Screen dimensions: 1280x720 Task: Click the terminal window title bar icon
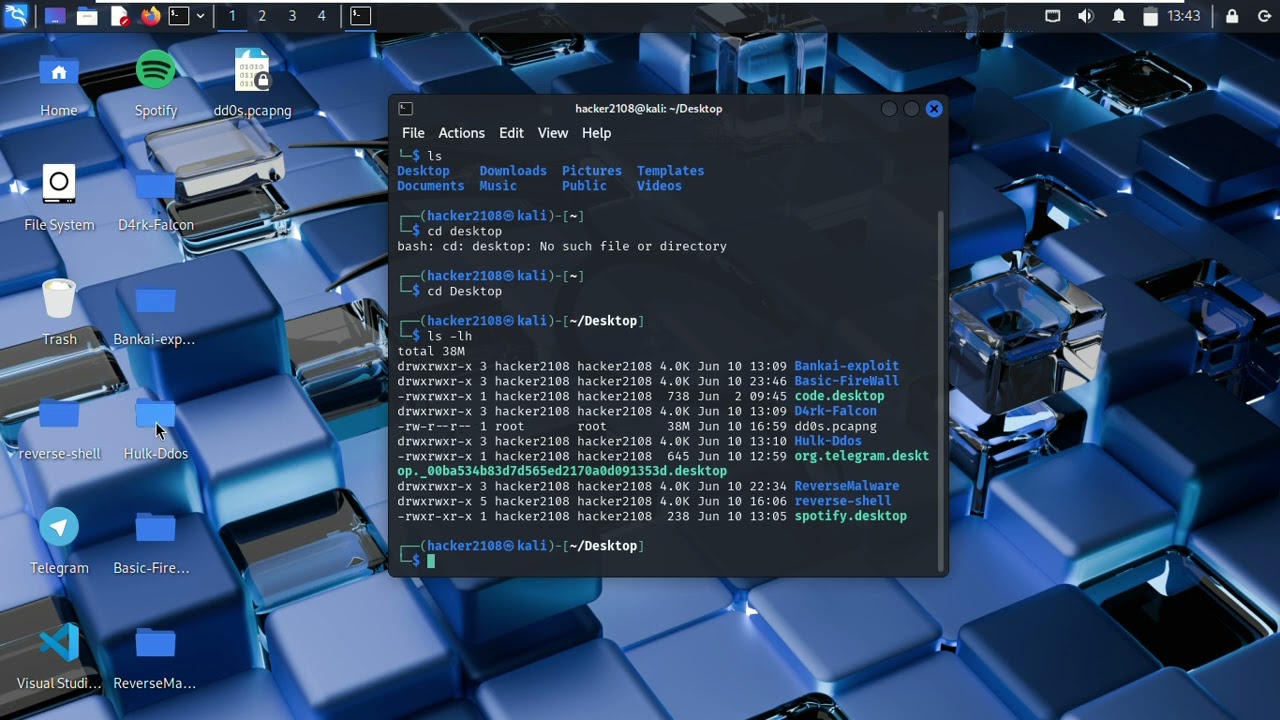click(405, 109)
